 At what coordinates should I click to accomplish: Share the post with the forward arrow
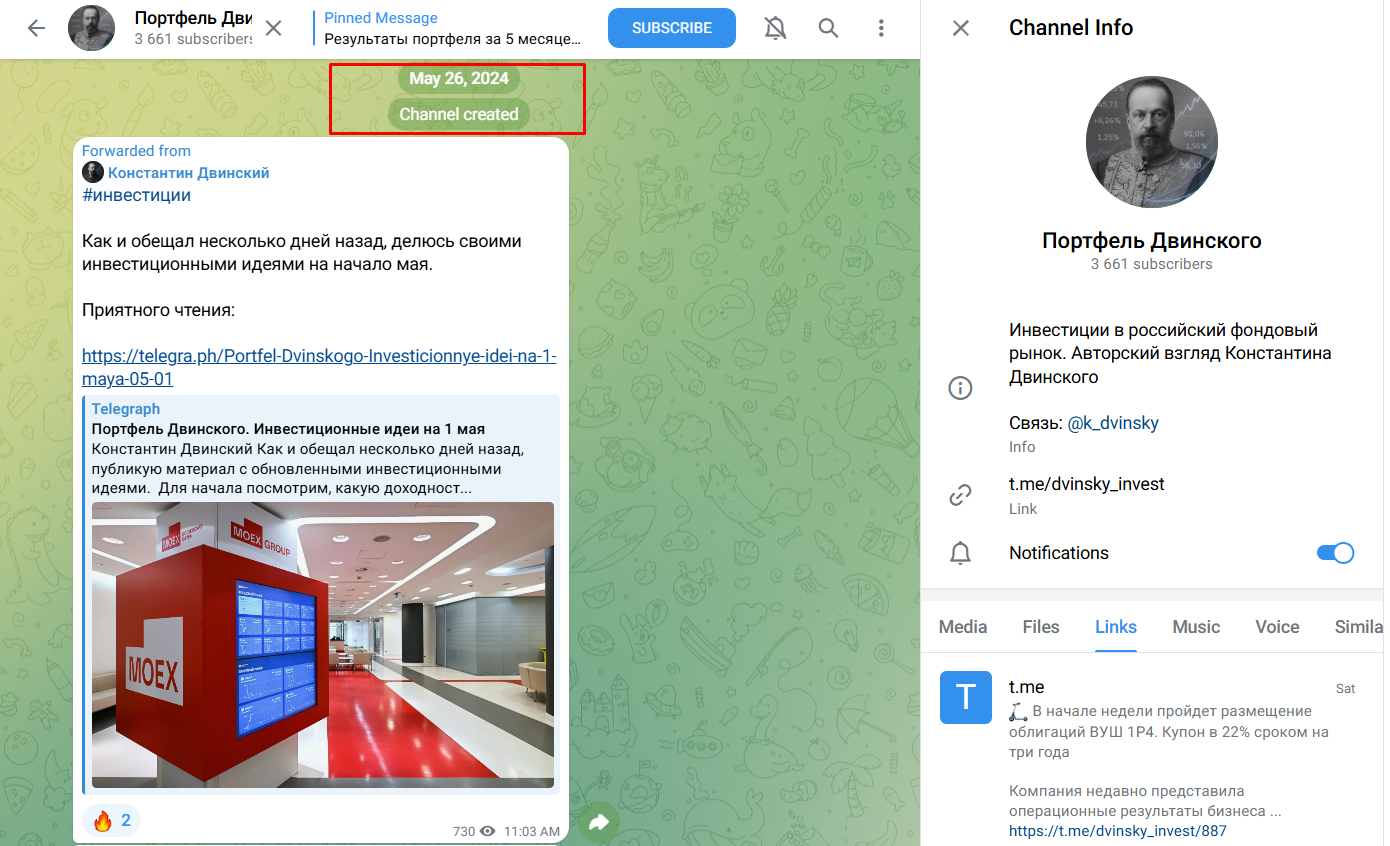point(599,822)
